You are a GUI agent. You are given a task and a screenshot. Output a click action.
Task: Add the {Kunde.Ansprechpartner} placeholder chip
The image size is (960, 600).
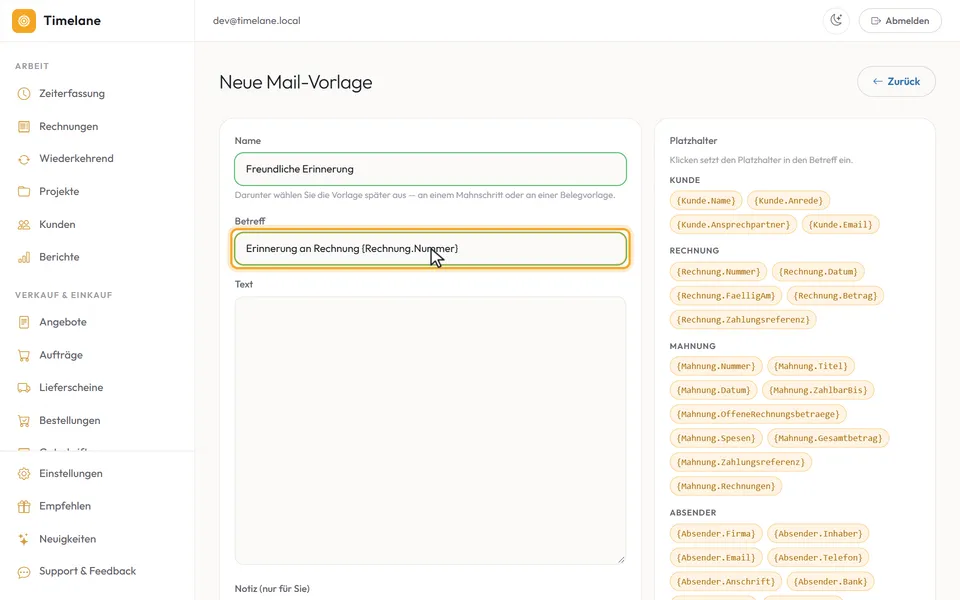pyautogui.click(x=733, y=225)
